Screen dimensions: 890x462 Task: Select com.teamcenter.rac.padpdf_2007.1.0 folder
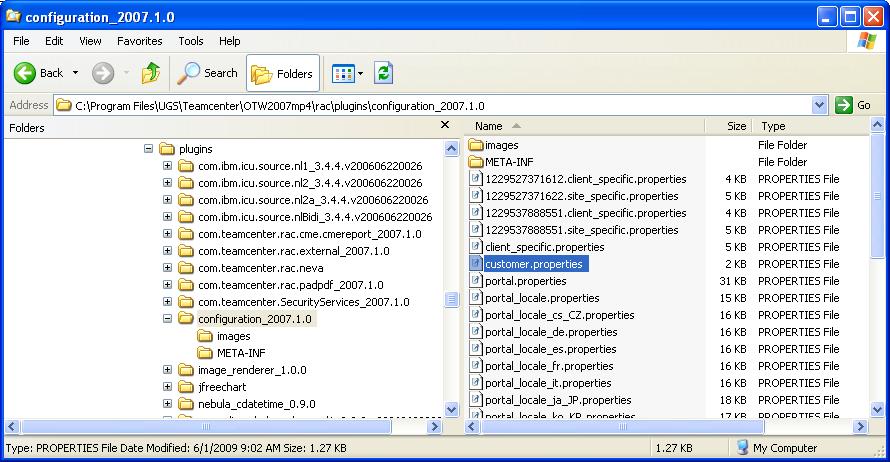click(291, 285)
